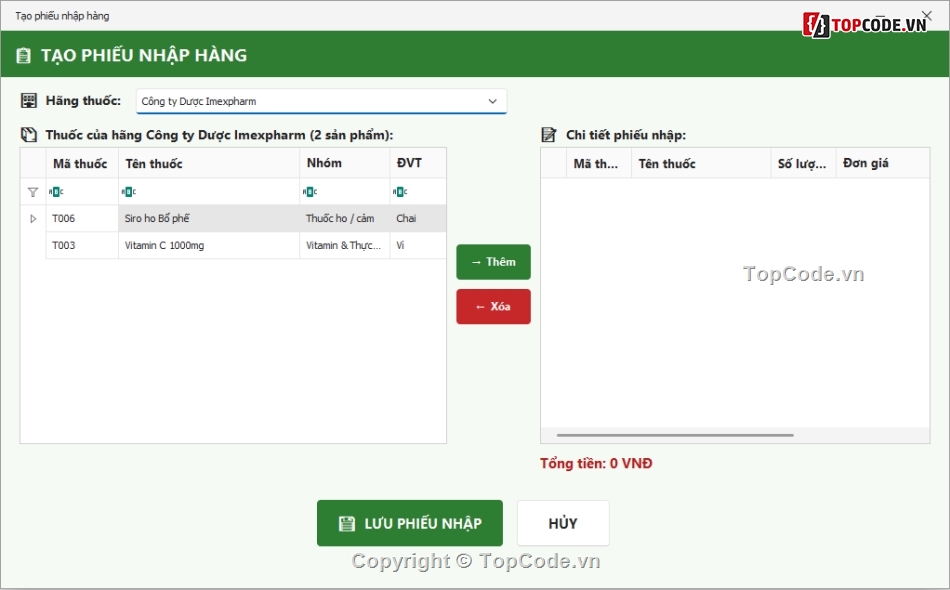Click the Công ty Dược Imexpharm combo box
The image size is (950, 590).
[321, 101]
